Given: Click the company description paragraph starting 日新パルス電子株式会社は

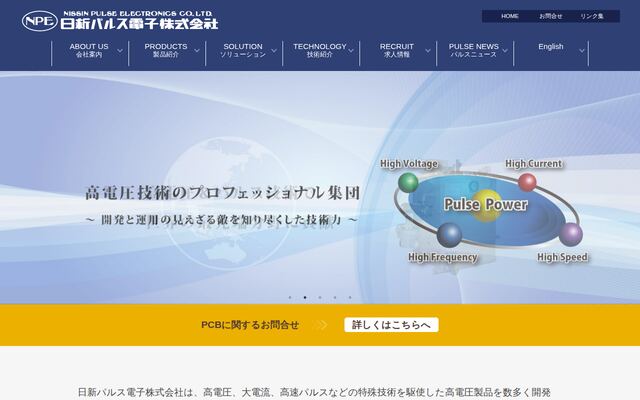Looking at the screenshot, I should (x=314, y=393).
